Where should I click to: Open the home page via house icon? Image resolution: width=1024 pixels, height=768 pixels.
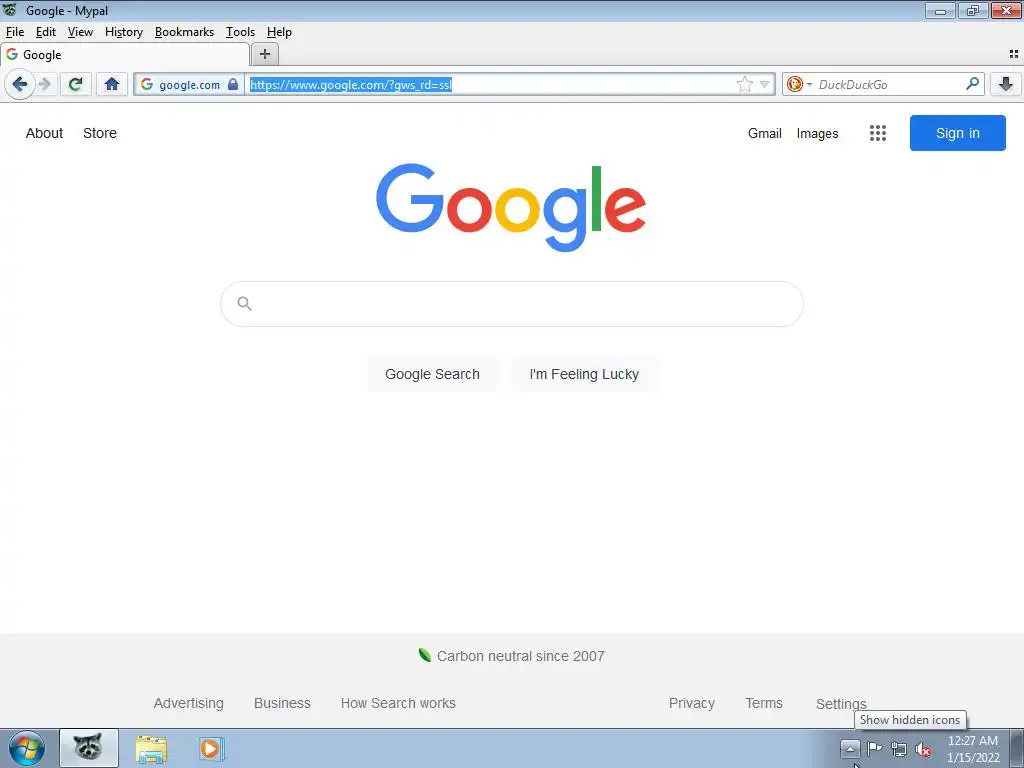(112, 84)
